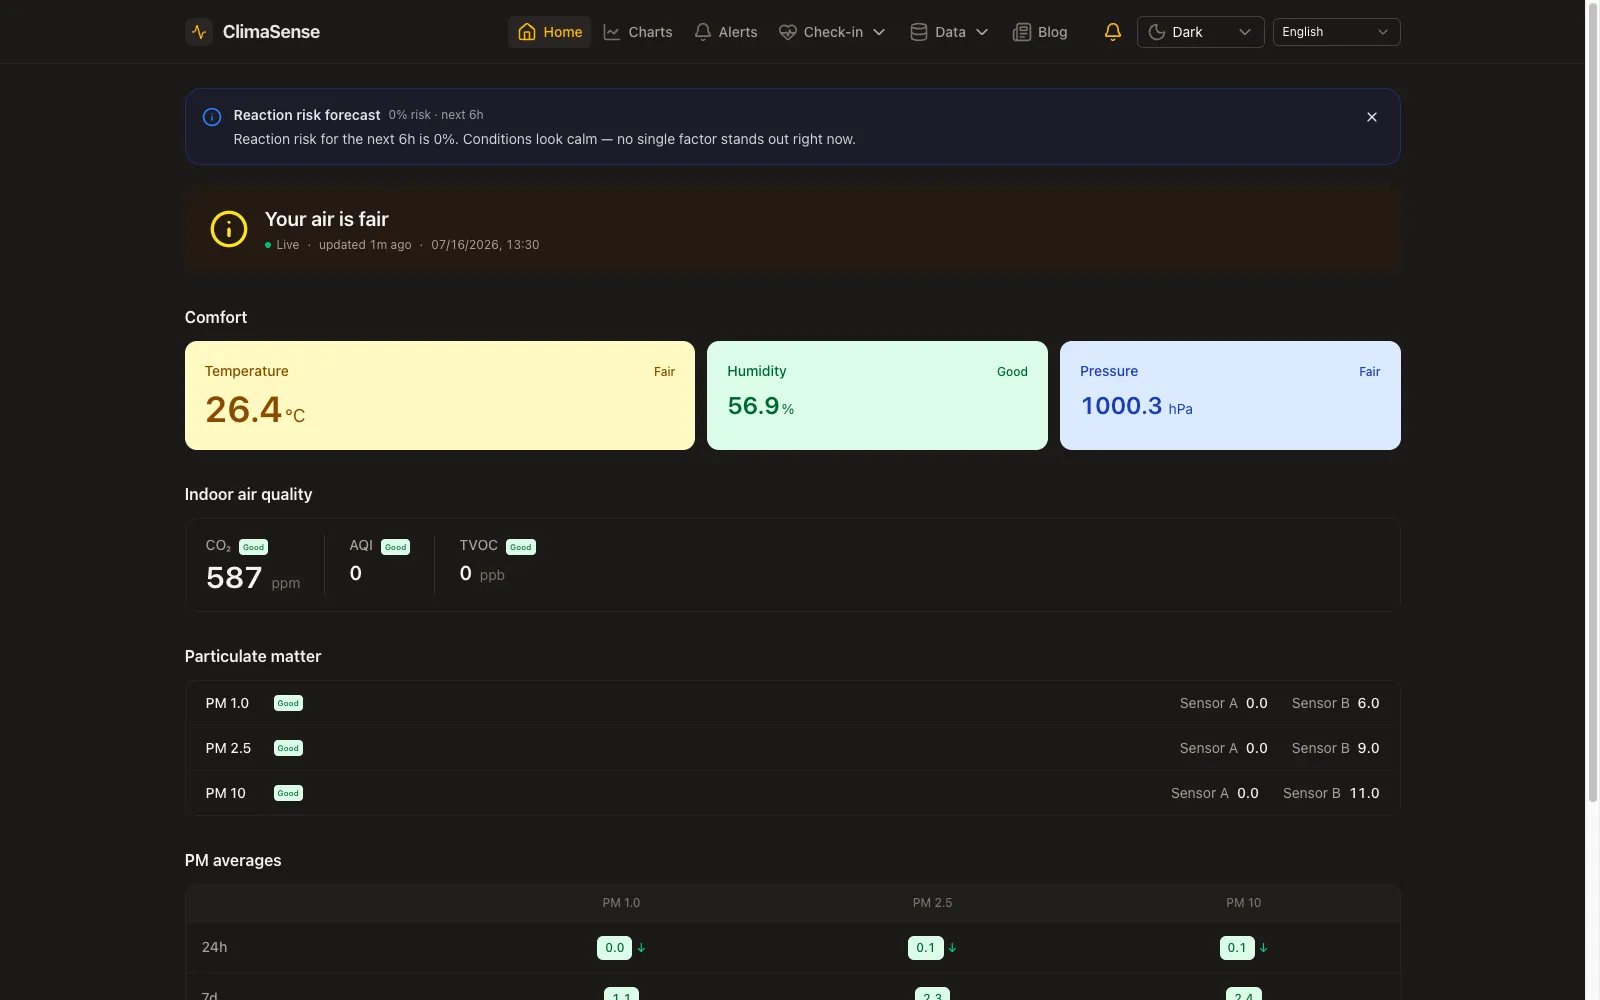Visit the Blog page
The width and height of the screenshot is (1600, 1000).
click(x=1040, y=32)
